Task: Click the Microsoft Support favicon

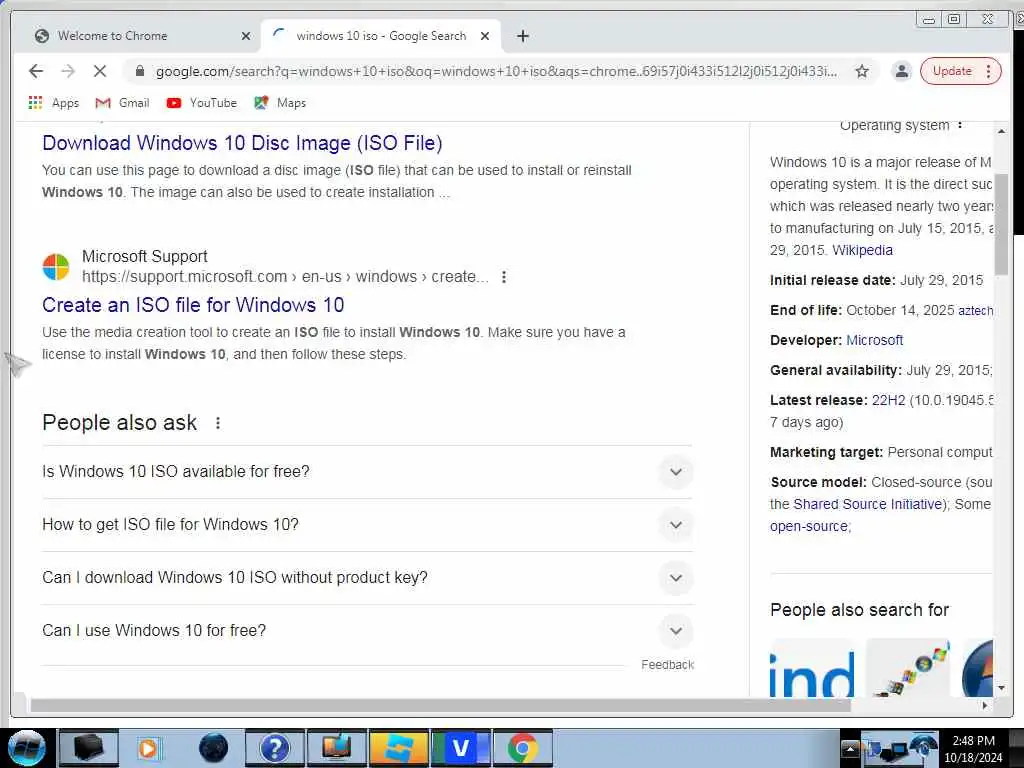Action: 56,267
